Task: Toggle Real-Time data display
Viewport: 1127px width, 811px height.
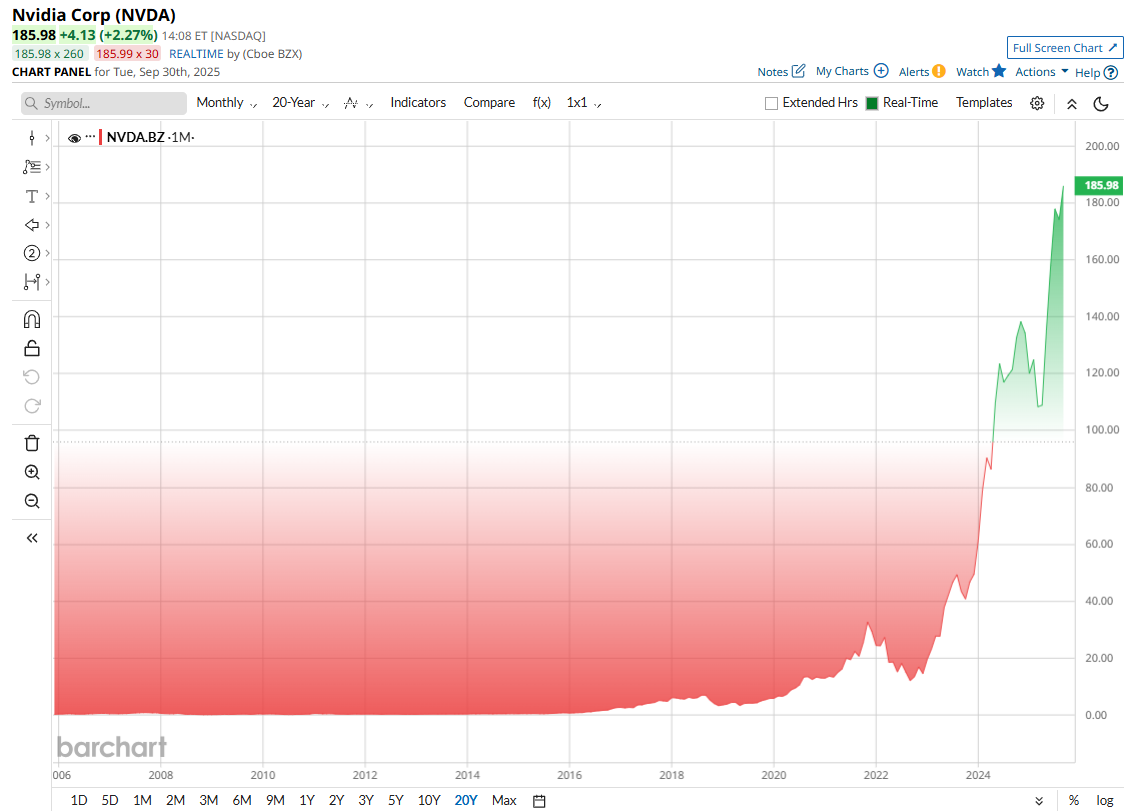Action: (874, 102)
